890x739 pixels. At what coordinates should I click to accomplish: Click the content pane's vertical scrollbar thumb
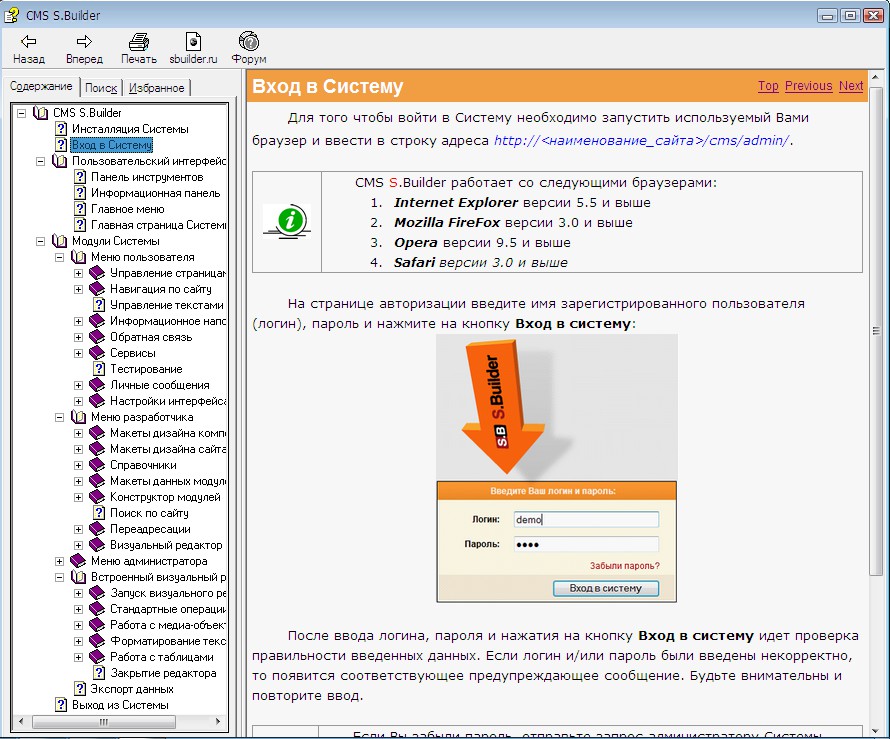click(x=876, y=331)
